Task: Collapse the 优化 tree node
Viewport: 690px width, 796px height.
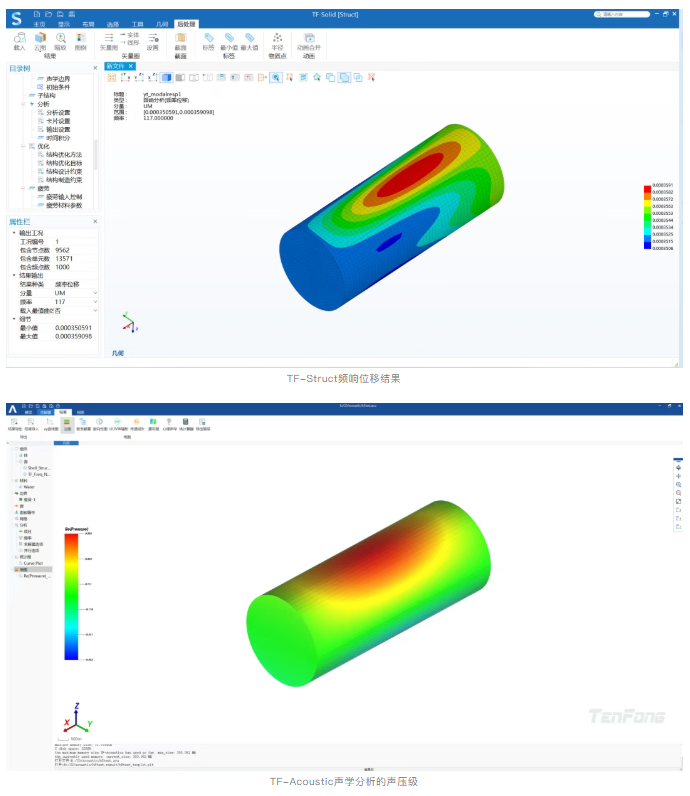Action: (23, 146)
